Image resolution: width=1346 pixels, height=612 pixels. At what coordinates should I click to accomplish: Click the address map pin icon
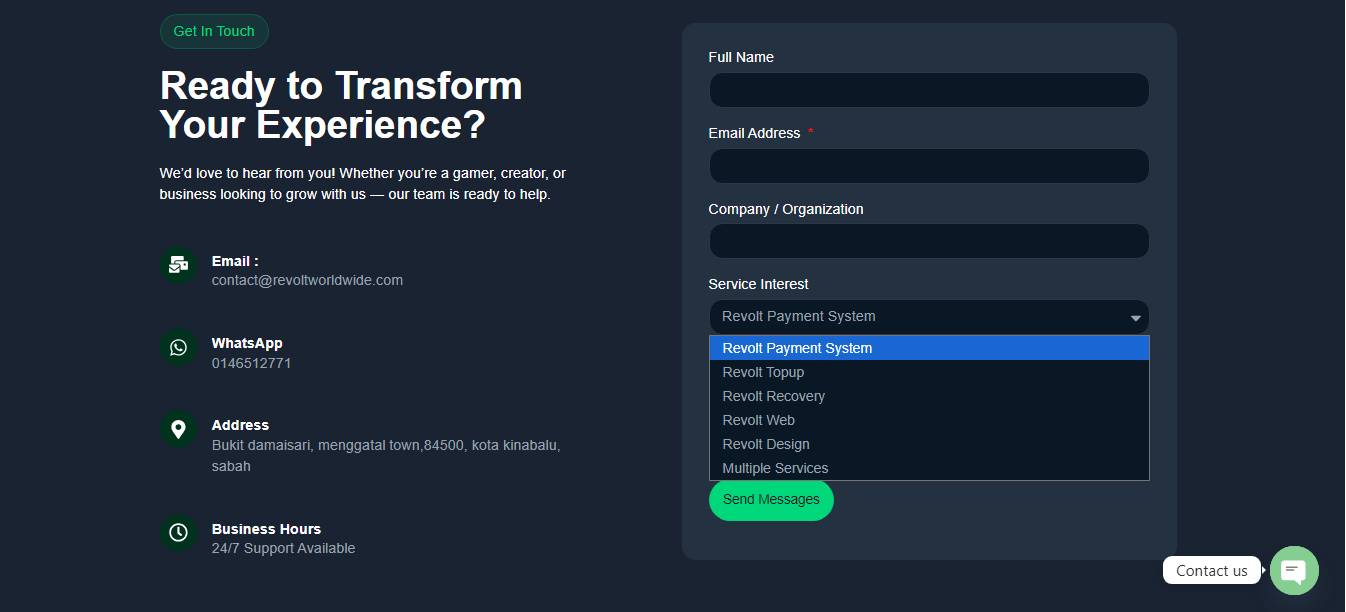point(178,429)
